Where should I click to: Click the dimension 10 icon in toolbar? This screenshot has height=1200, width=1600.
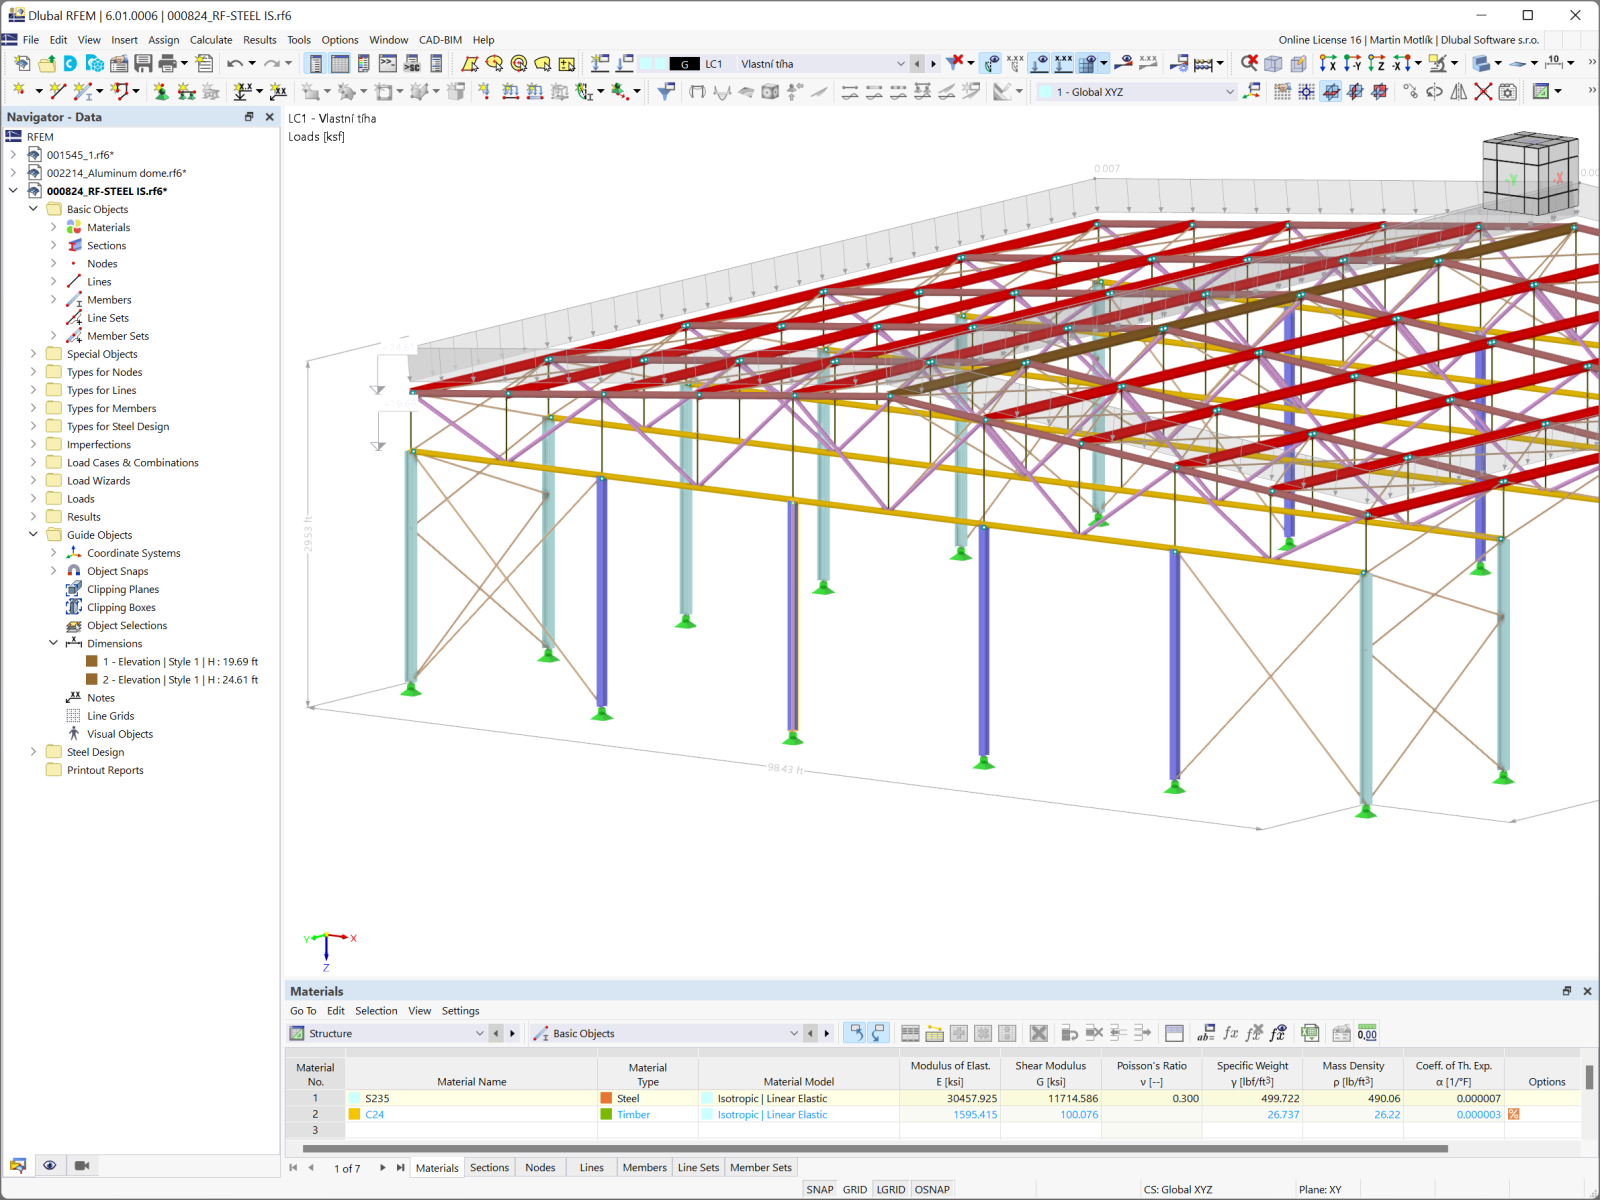point(1554,63)
